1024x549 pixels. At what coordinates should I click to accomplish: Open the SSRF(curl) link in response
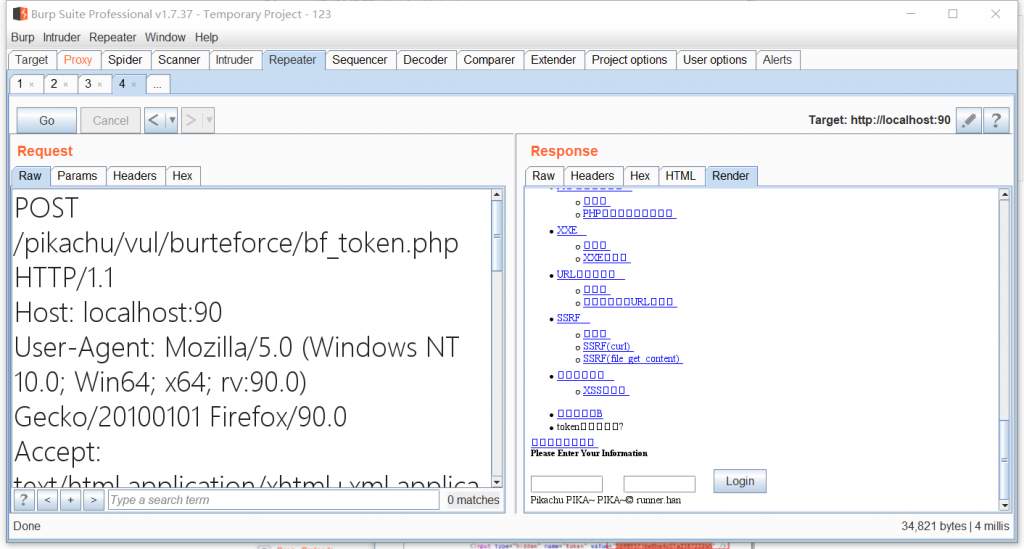coord(607,346)
